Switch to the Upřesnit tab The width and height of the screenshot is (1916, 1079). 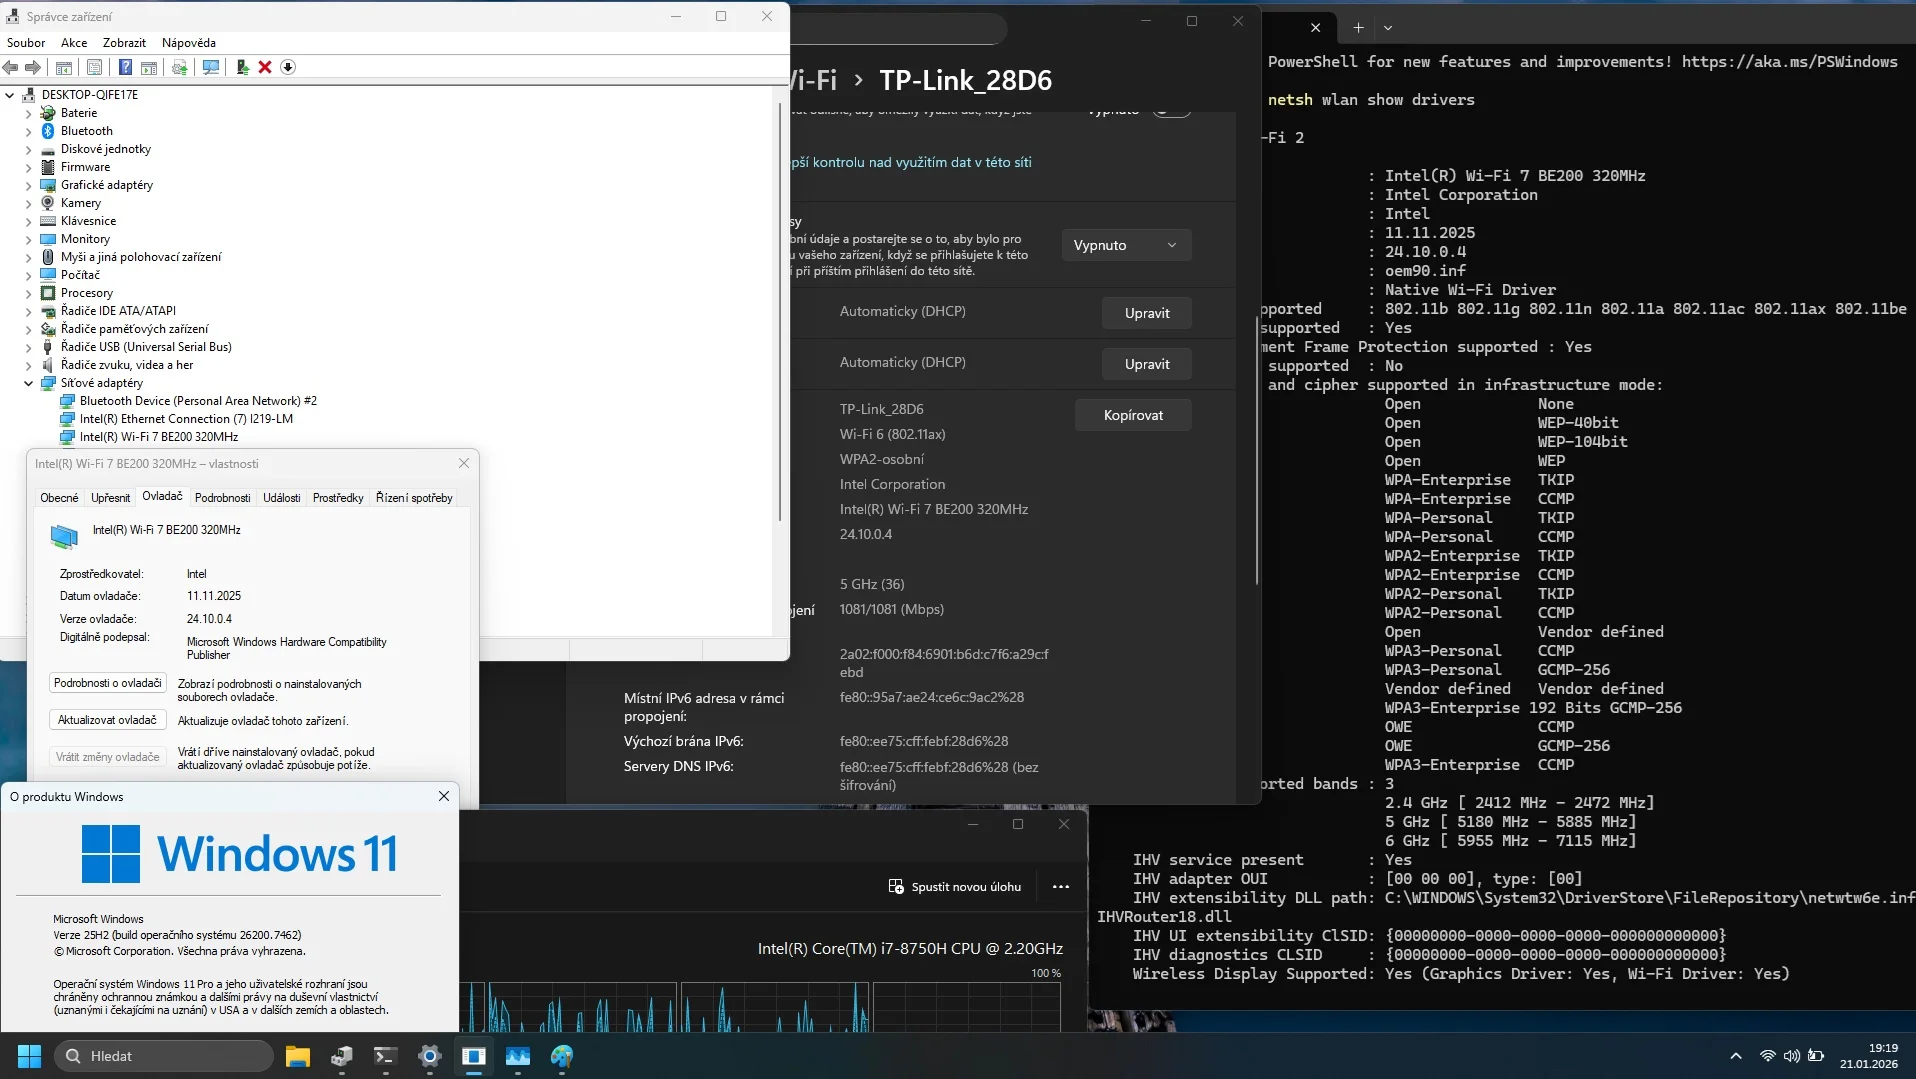pos(110,498)
